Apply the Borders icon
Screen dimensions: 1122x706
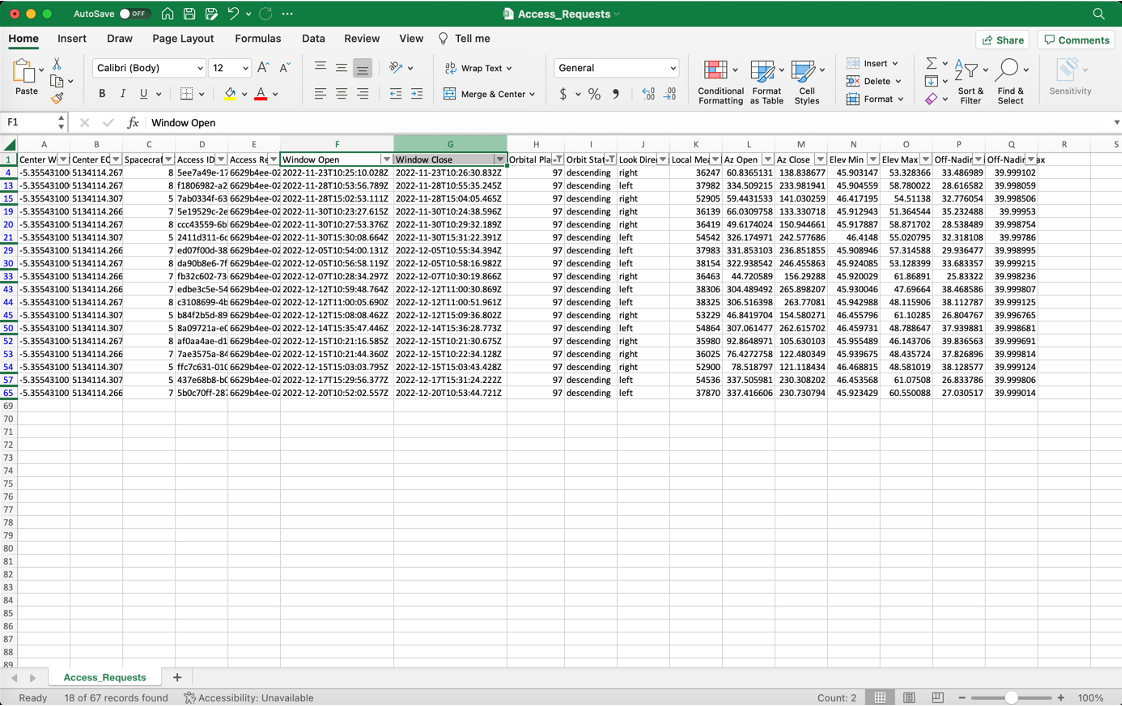(x=186, y=94)
